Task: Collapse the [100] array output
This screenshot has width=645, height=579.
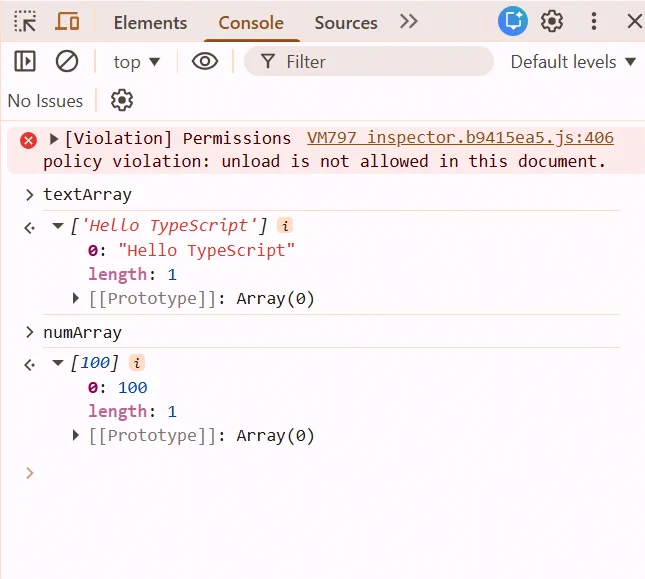Action: [x=58, y=363]
